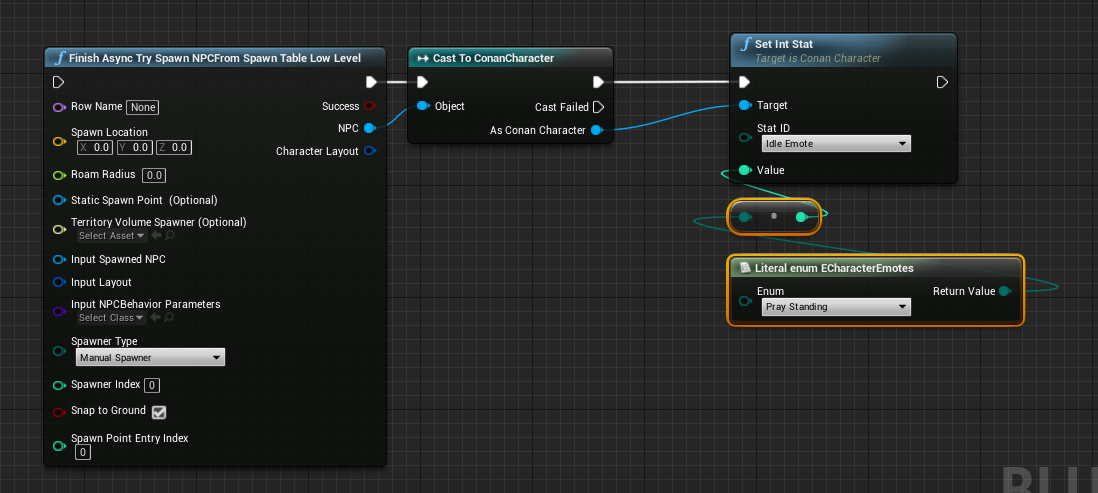This screenshot has width=1098, height=493.
Task: Click the Roam Radius value field
Action: tap(154, 176)
